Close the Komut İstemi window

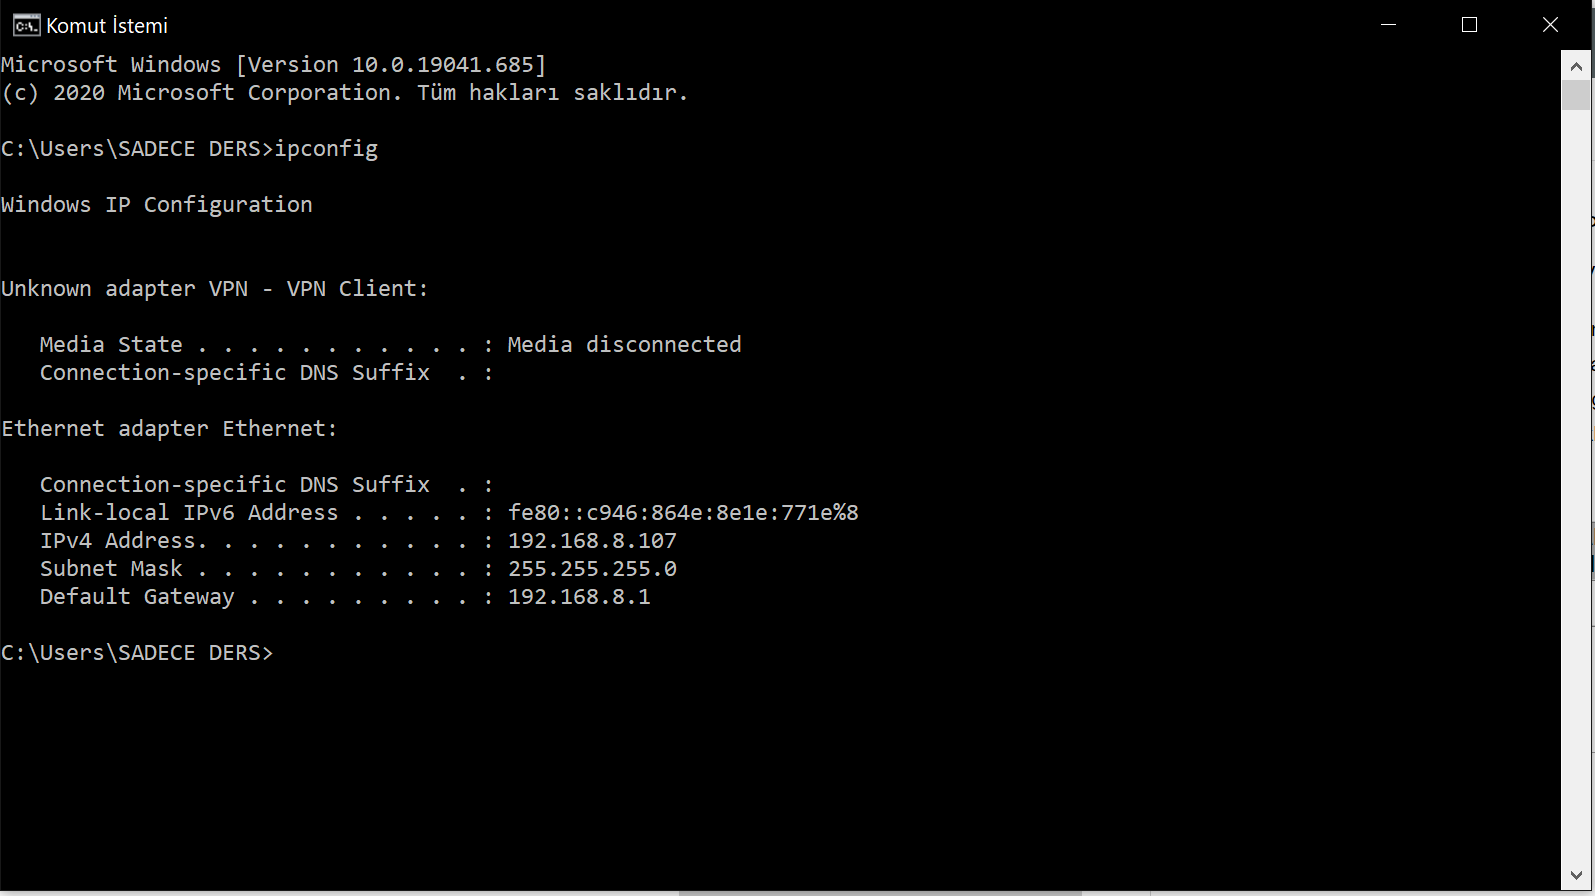tap(1550, 25)
